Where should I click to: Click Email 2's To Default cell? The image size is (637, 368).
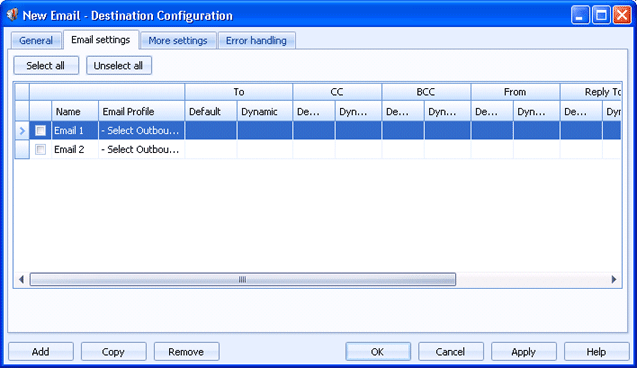211,149
